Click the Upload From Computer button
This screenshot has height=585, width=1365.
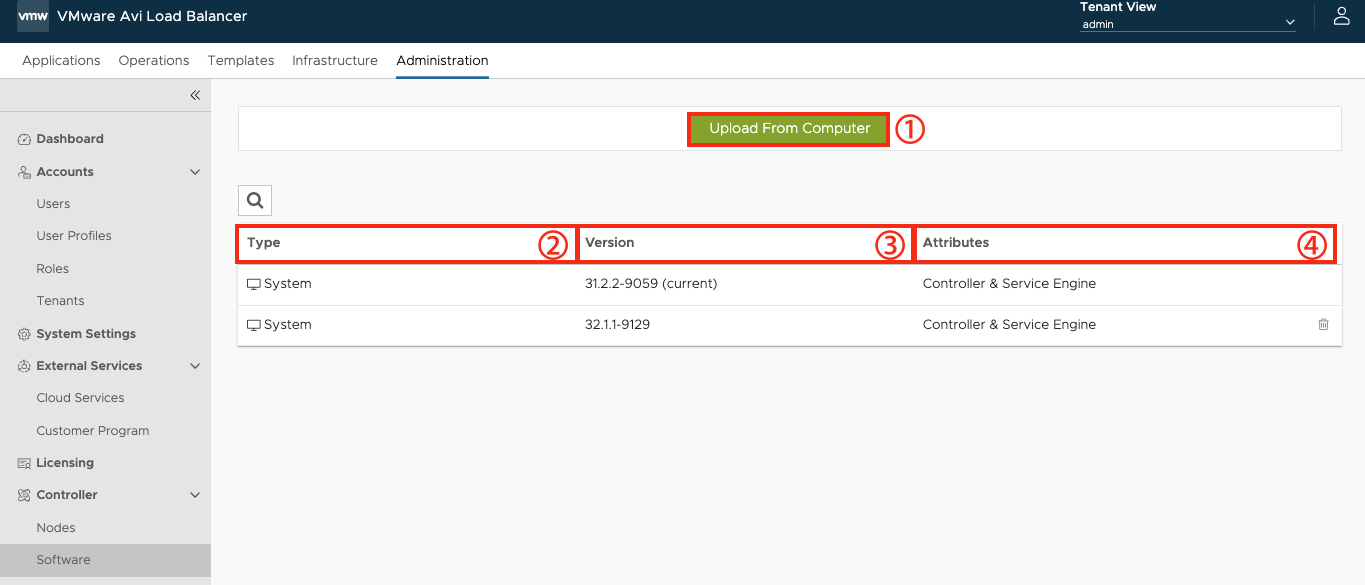[789, 128]
